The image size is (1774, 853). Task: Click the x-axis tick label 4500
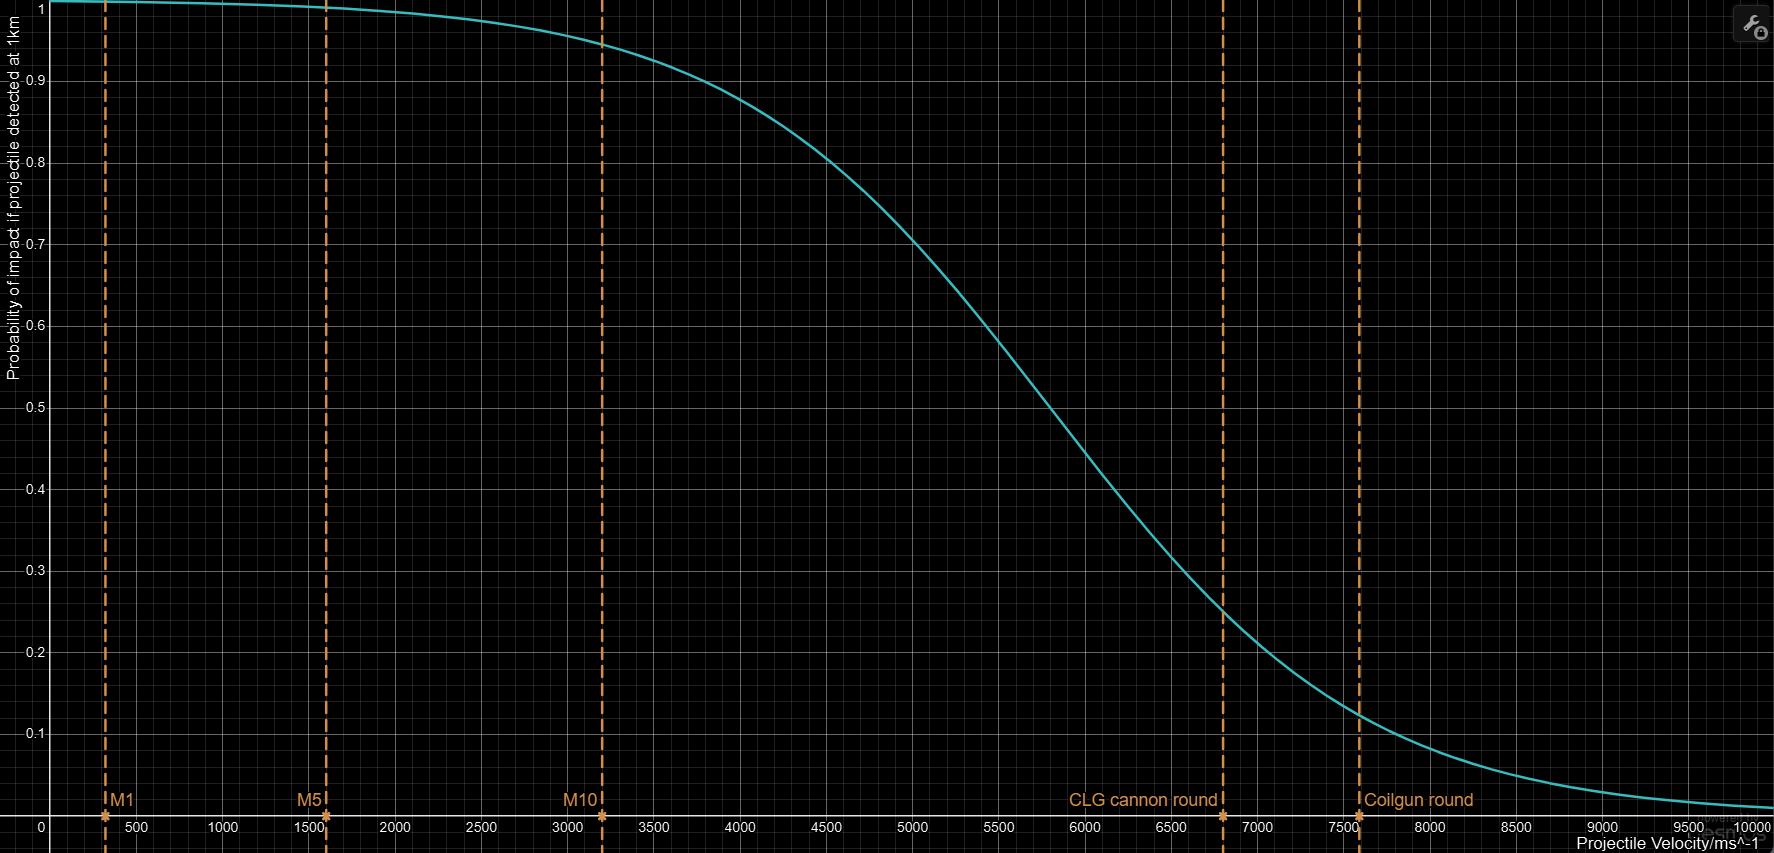826,827
